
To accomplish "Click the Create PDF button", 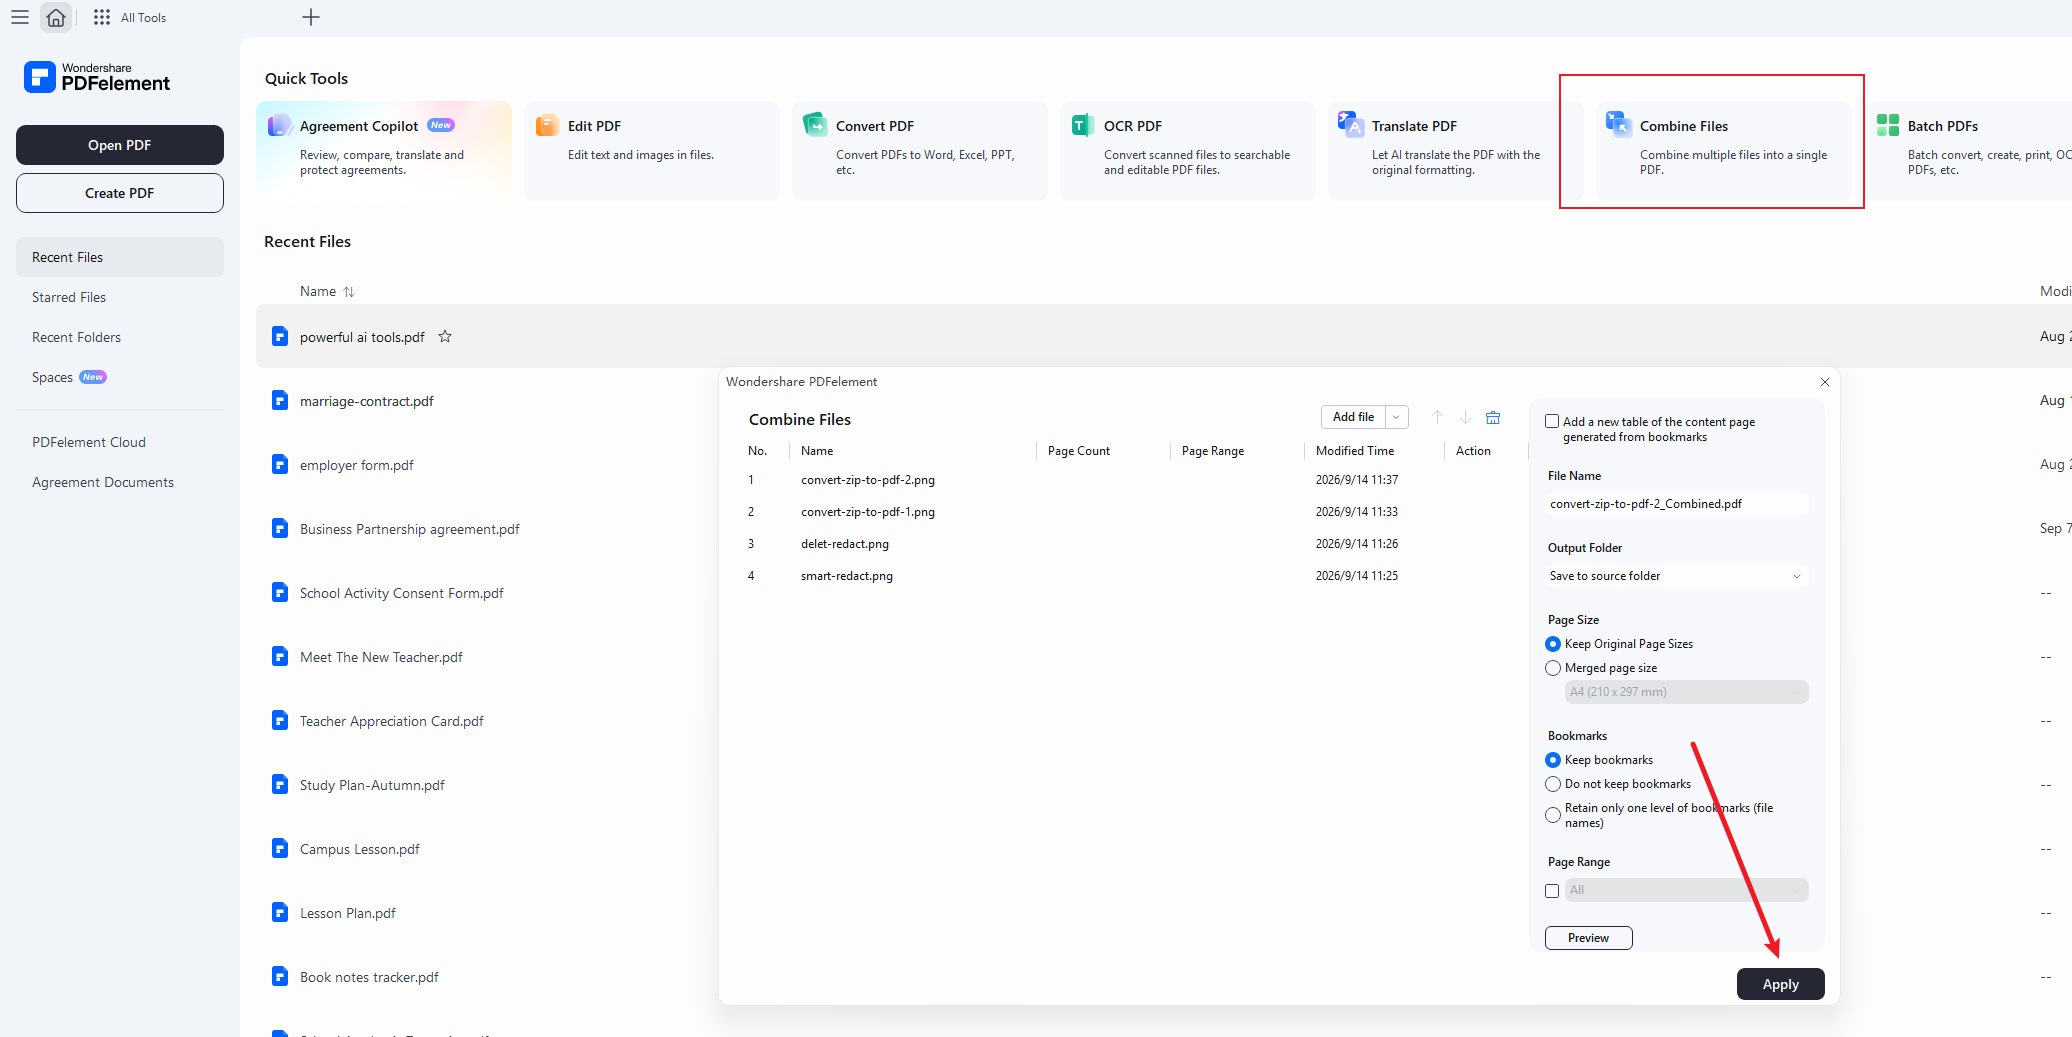I will tap(120, 193).
